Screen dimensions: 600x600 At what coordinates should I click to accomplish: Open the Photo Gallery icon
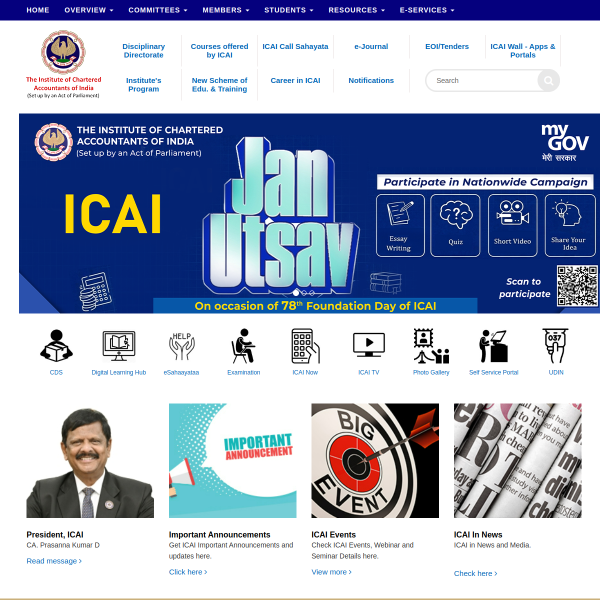click(x=431, y=346)
